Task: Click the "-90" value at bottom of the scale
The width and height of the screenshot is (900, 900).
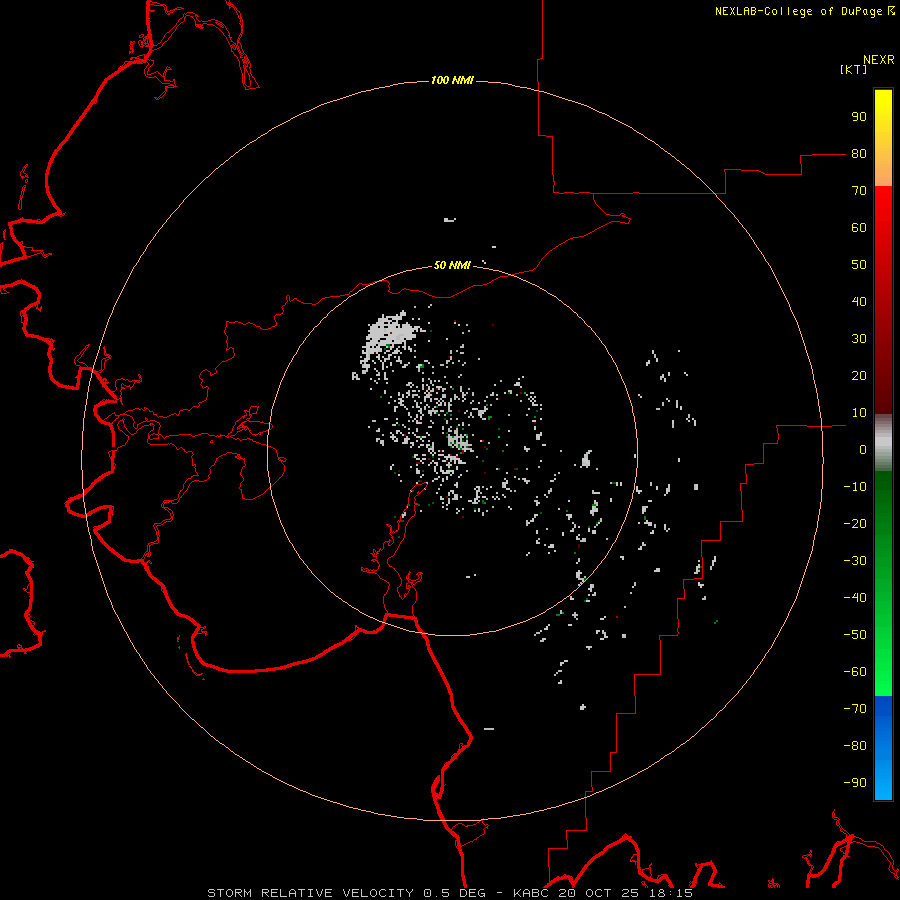Action: [855, 782]
